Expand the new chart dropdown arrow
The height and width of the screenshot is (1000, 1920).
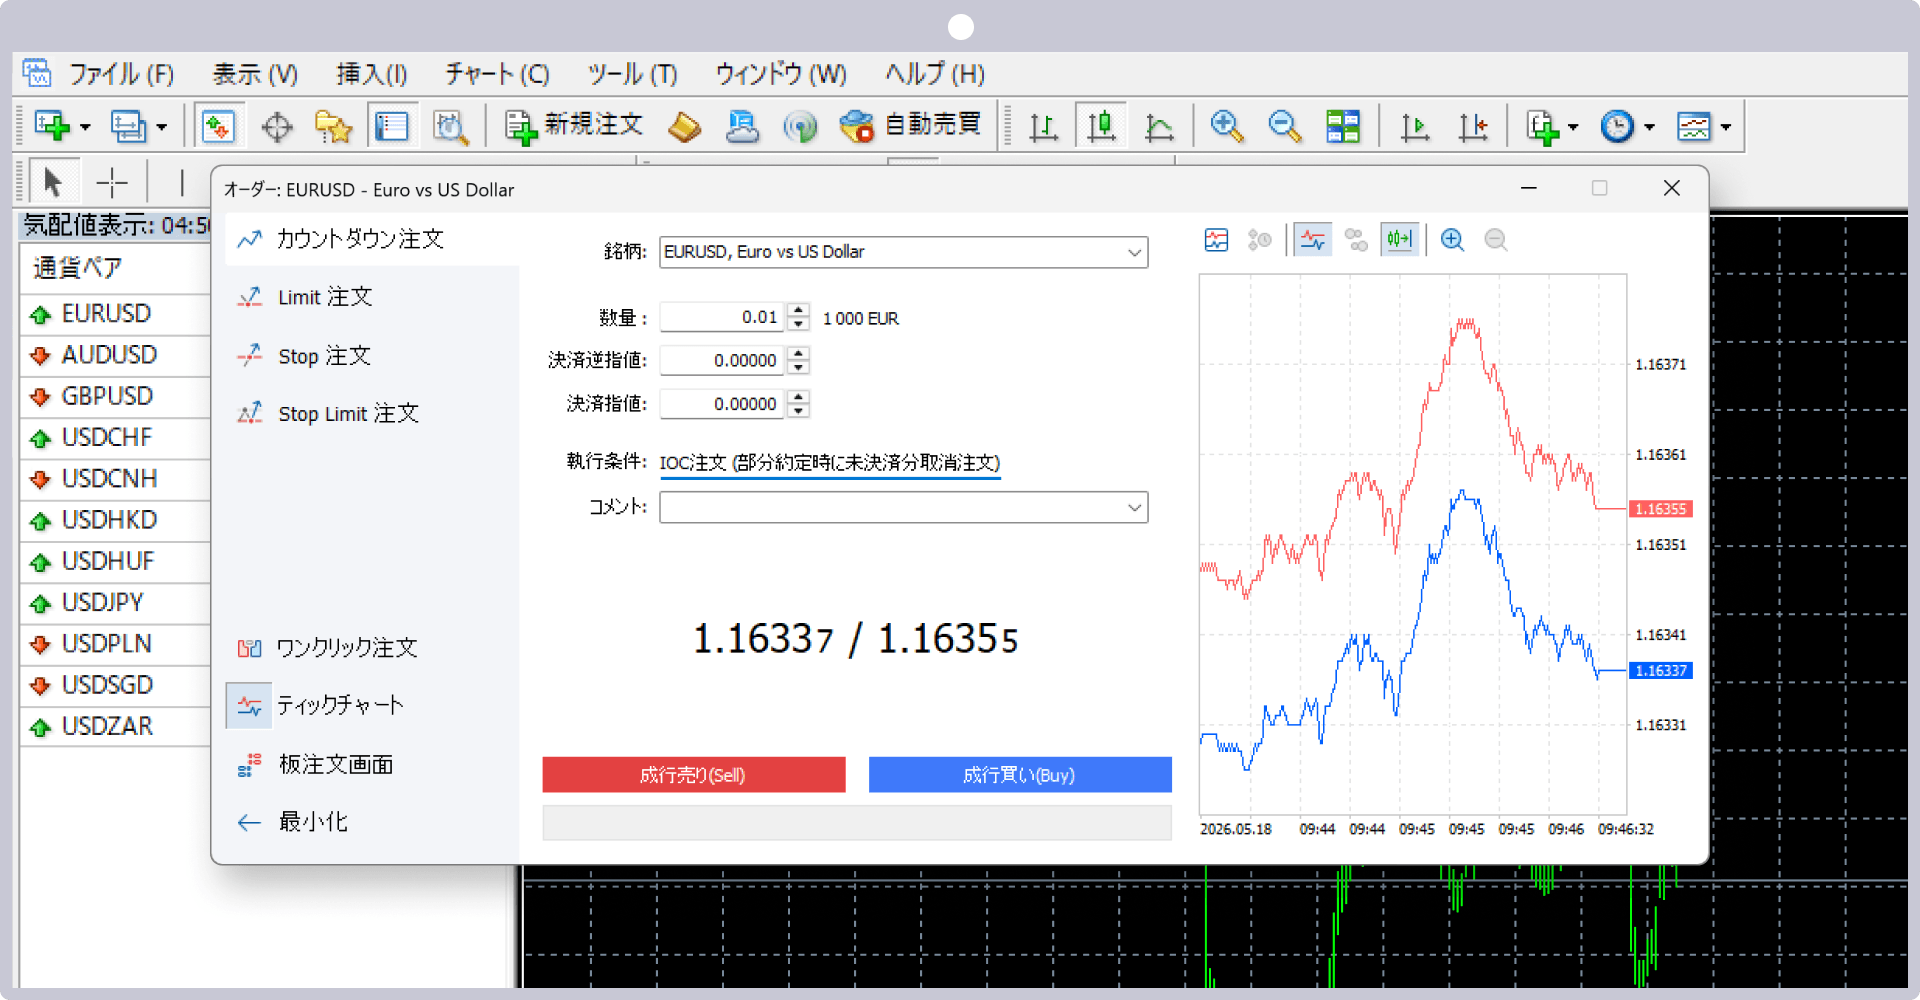tap(85, 127)
